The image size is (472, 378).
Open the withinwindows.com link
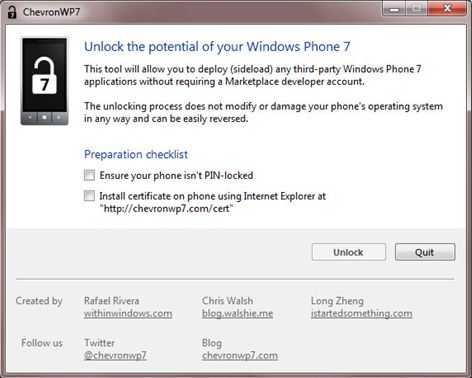(x=128, y=314)
